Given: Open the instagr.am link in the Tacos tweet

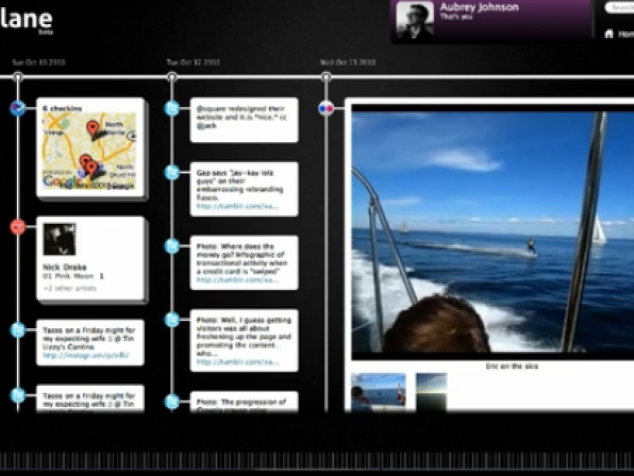Looking at the screenshot, I should pos(86,355).
